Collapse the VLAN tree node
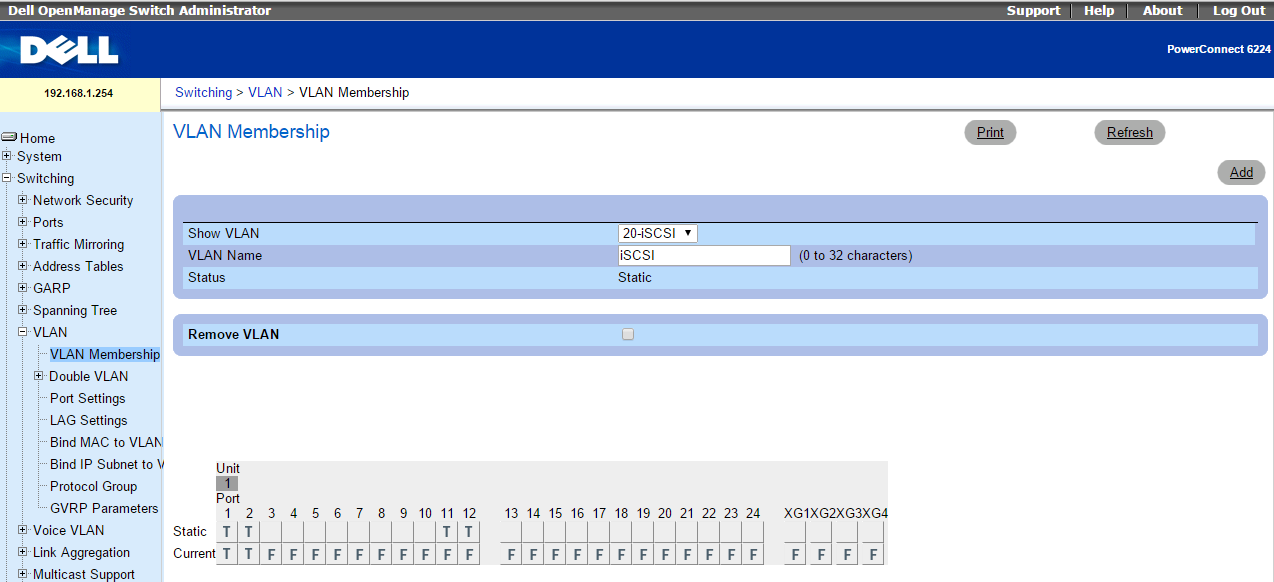This screenshot has width=1274, height=582. 23,332
